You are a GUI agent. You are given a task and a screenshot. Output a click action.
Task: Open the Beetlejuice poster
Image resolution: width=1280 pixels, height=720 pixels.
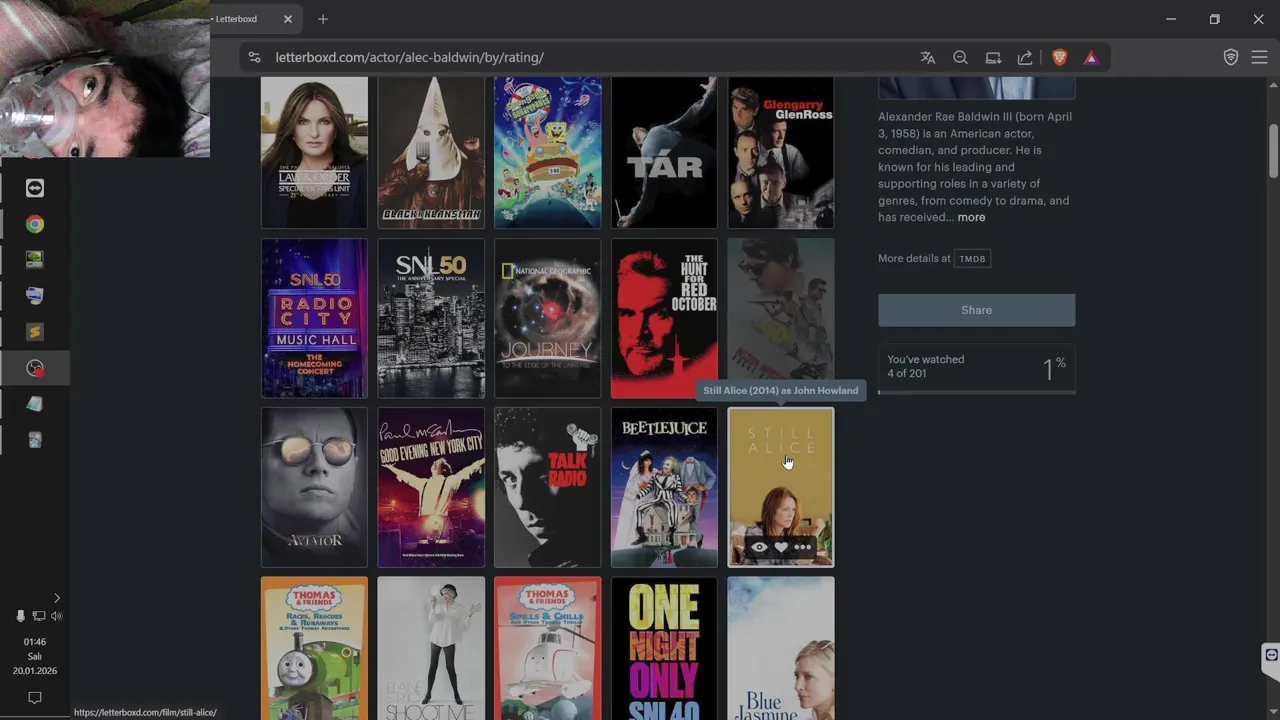[664, 487]
